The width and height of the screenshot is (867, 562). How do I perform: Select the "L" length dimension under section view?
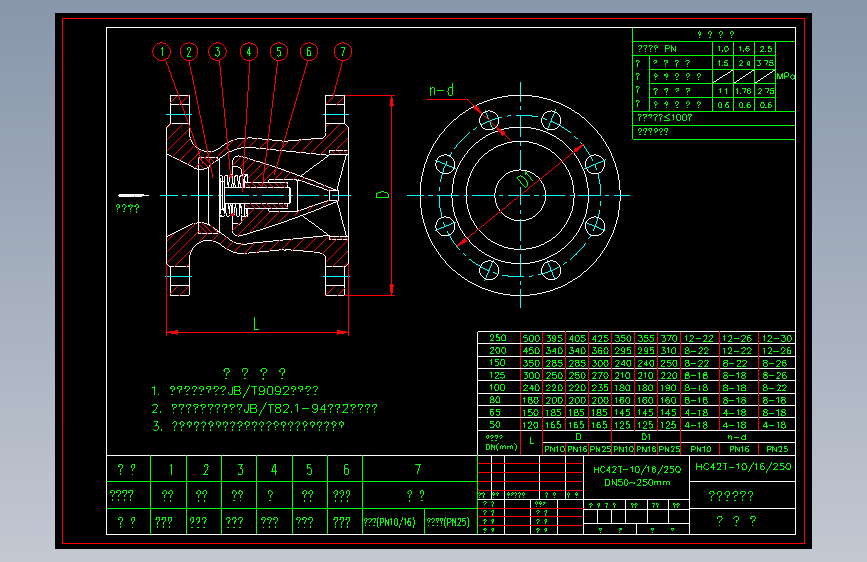click(x=256, y=324)
